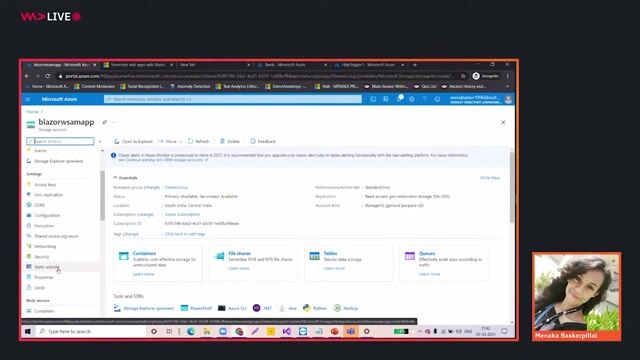The height and width of the screenshot is (360, 640).
Task: Focus the Azure global search bar
Action: pyautogui.click(x=233, y=99)
